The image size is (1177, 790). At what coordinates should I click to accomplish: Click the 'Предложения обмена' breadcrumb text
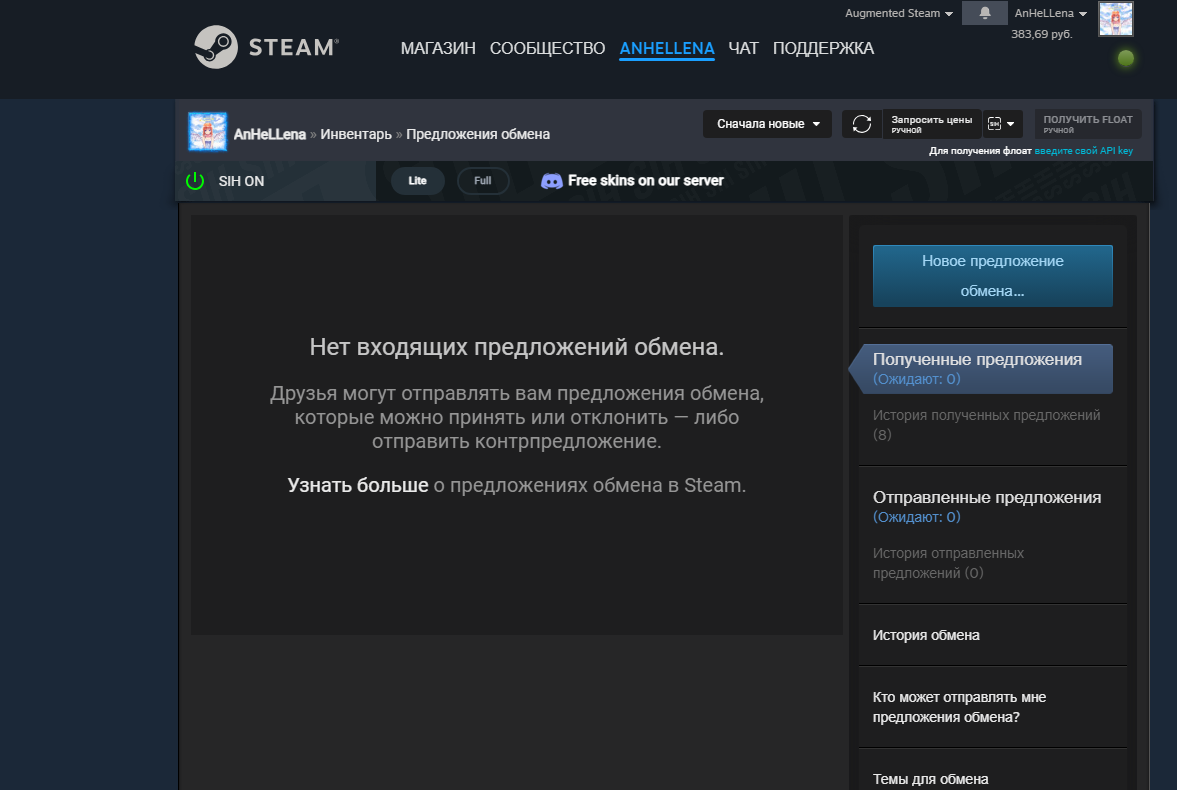(478, 134)
